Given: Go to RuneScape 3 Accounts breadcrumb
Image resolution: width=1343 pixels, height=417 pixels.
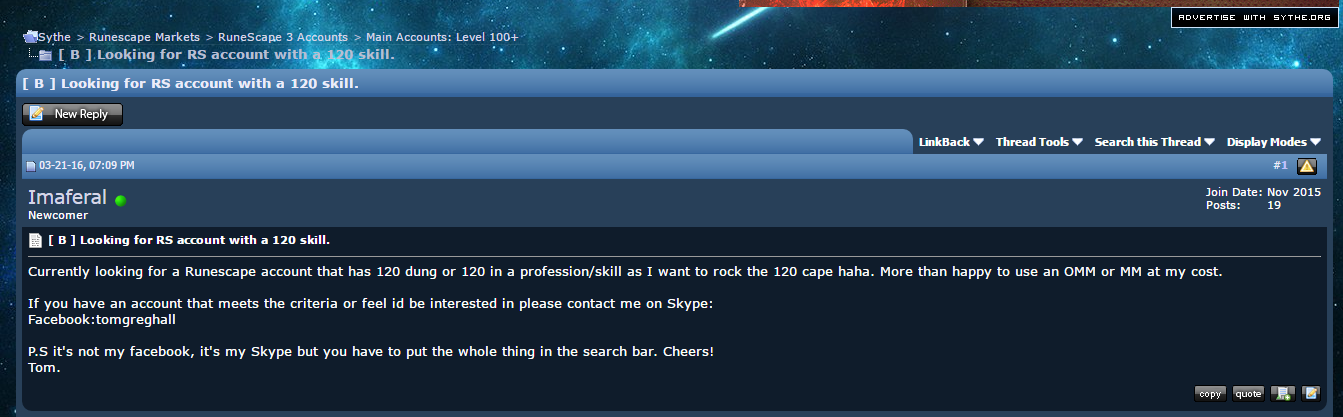Looking at the screenshot, I should [283, 37].
